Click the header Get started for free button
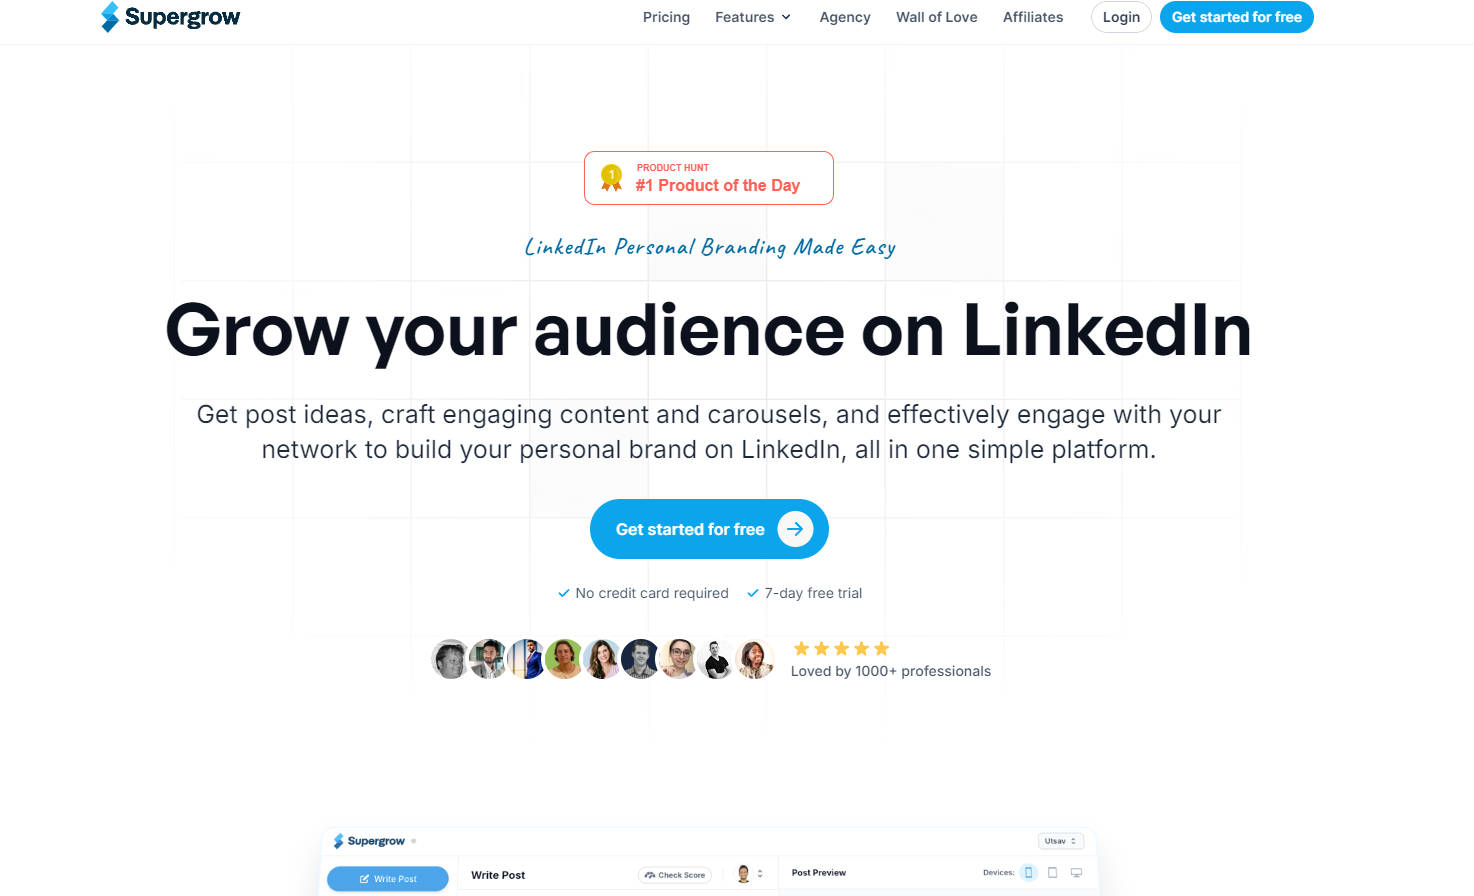 click(x=1236, y=17)
